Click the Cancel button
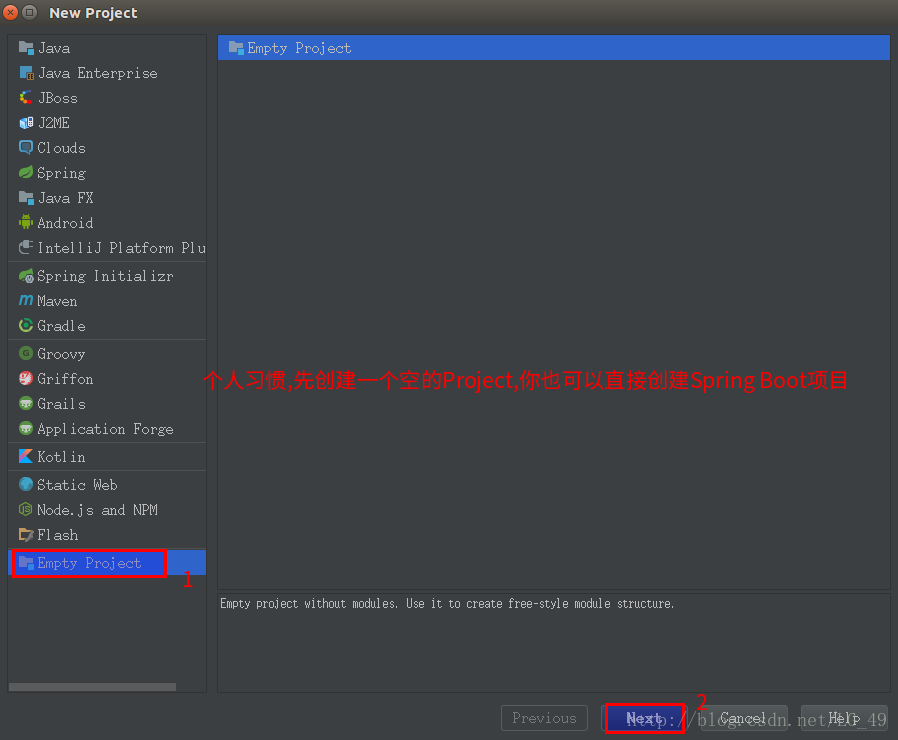This screenshot has height=740, width=898. (744, 718)
